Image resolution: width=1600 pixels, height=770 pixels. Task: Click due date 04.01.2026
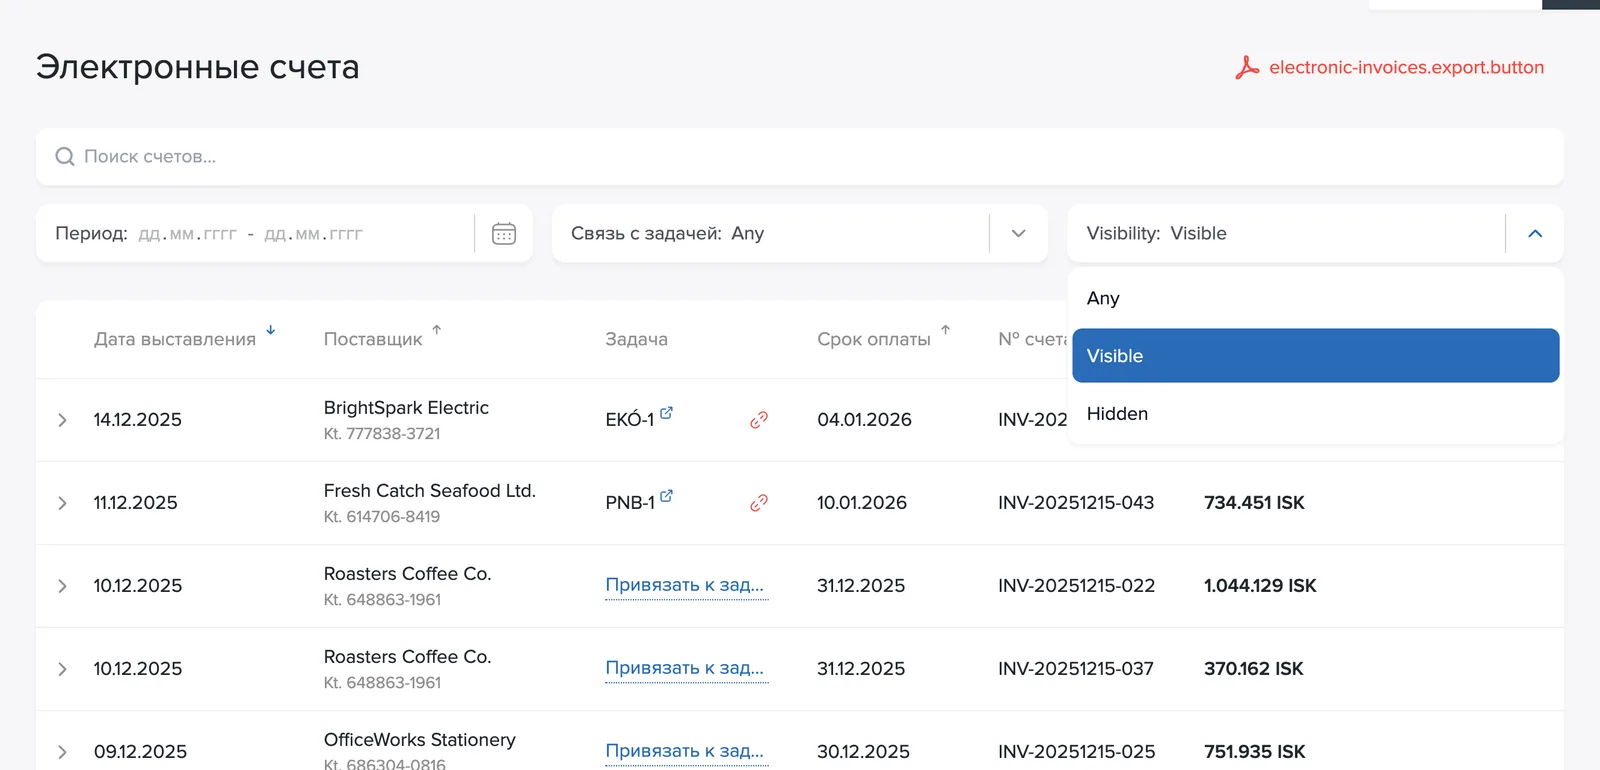point(864,420)
